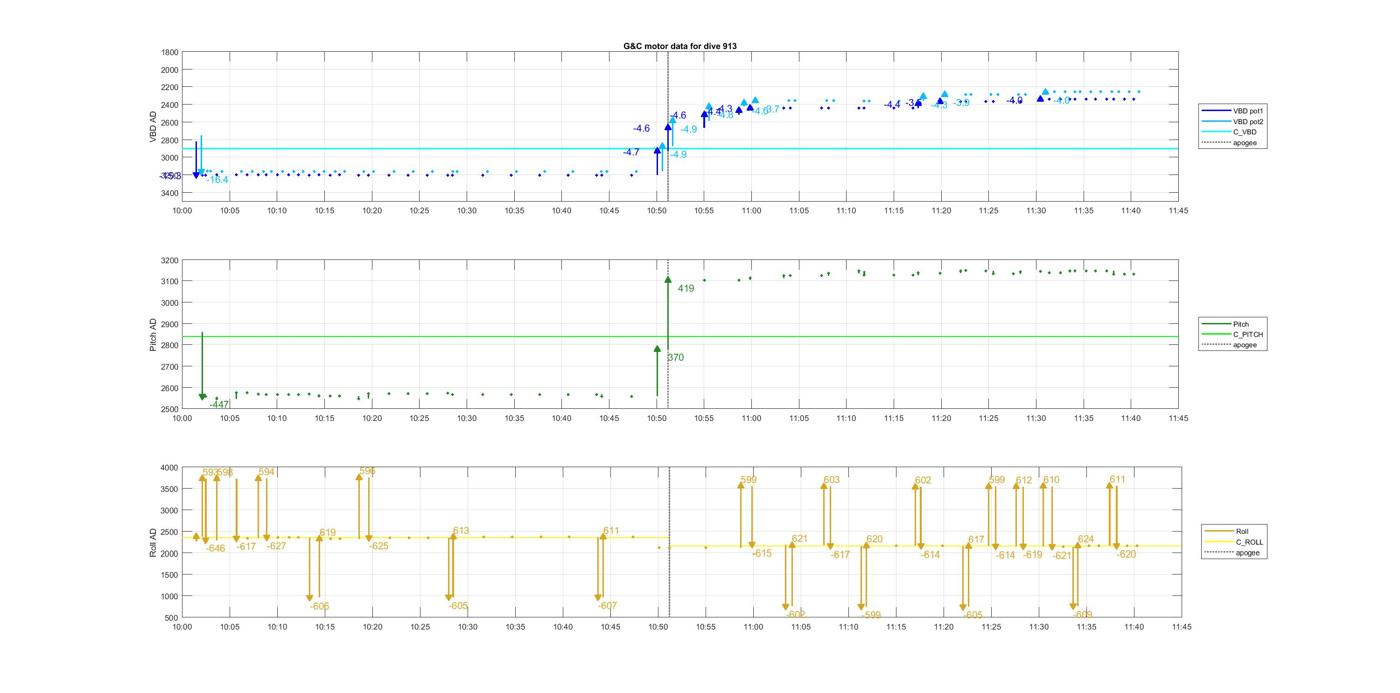Click the 11:45 tick under VBD plot
The width and height of the screenshot is (1400, 693).
1178,210
